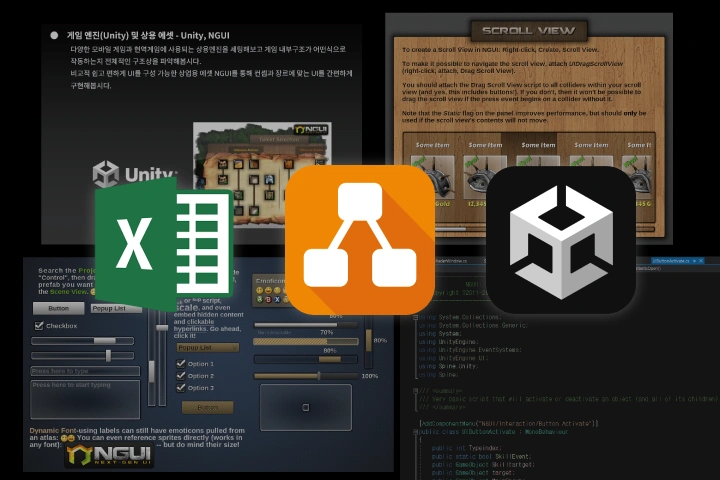Click the 'using UnityEngine.EventSystems;' code line

[x=470, y=350]
